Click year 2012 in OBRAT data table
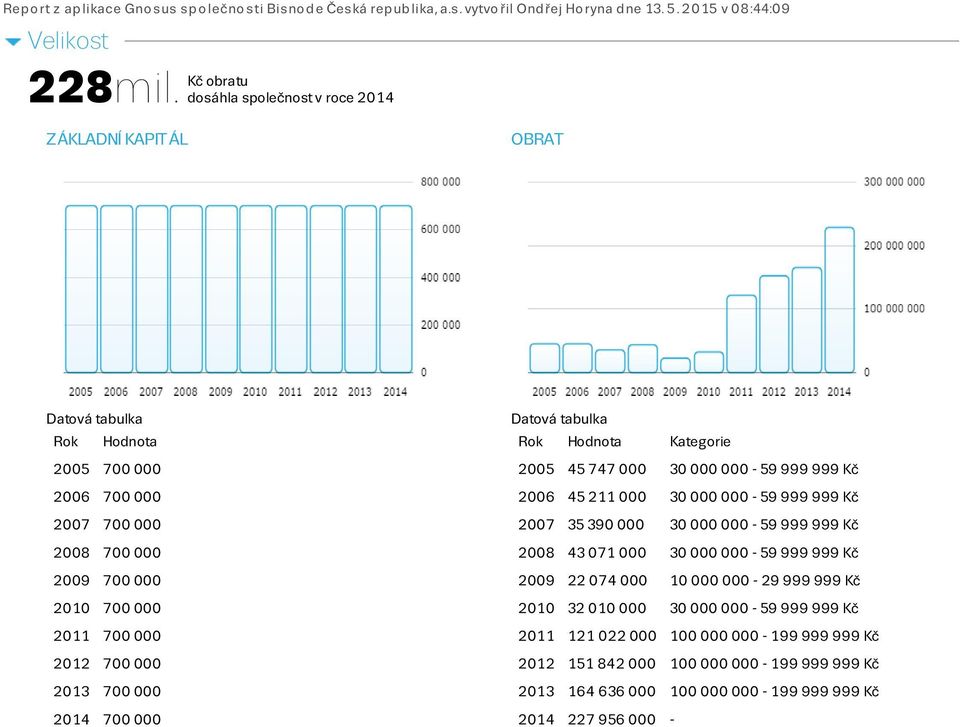This screenshot has width=960, height=727. 536,663
